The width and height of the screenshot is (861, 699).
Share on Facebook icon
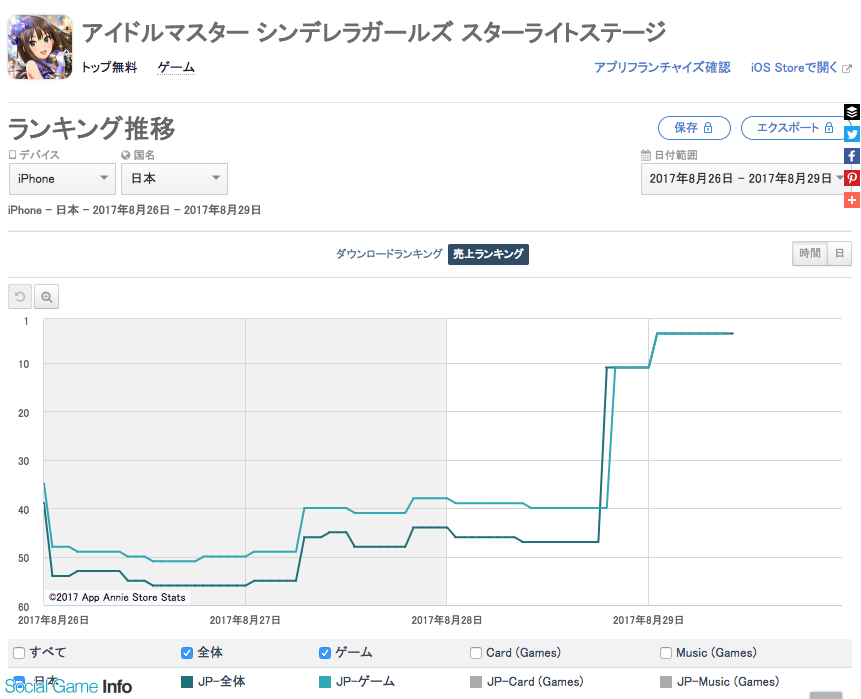pyautogui.click(x=852, y=156)
